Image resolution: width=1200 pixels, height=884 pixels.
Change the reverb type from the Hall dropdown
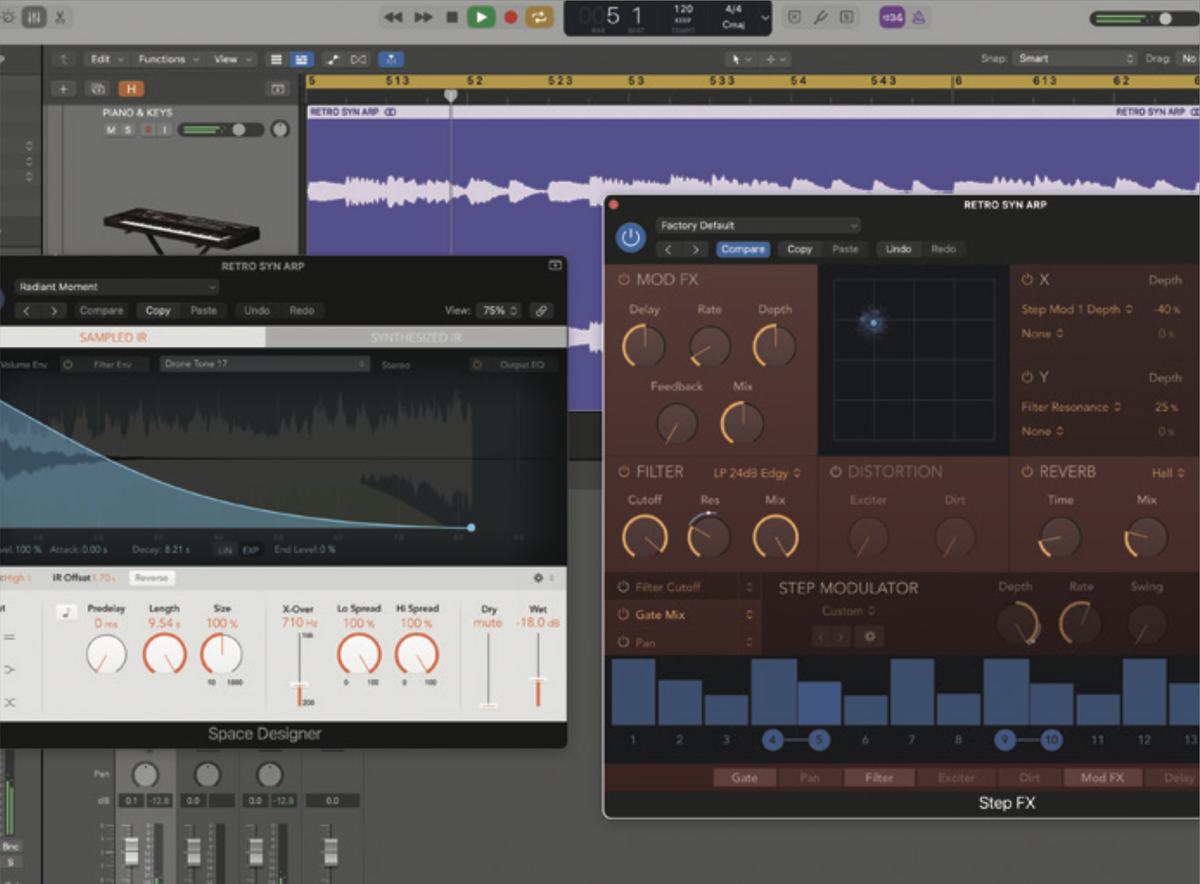pyautogui.click(x=1167, y=471)
